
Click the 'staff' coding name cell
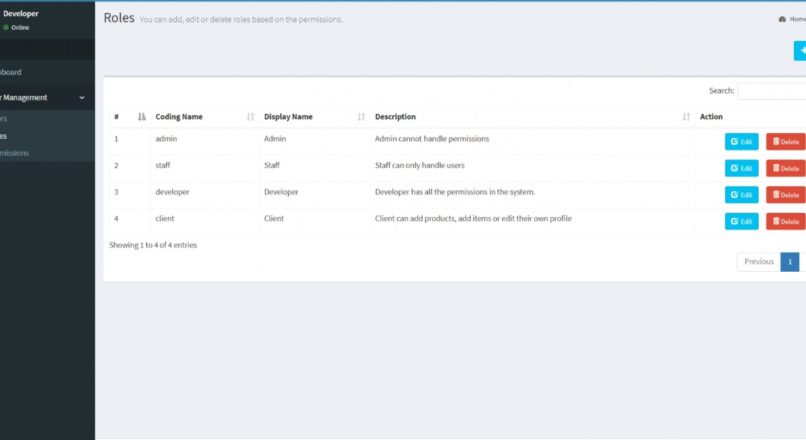(x=162, y=165)
